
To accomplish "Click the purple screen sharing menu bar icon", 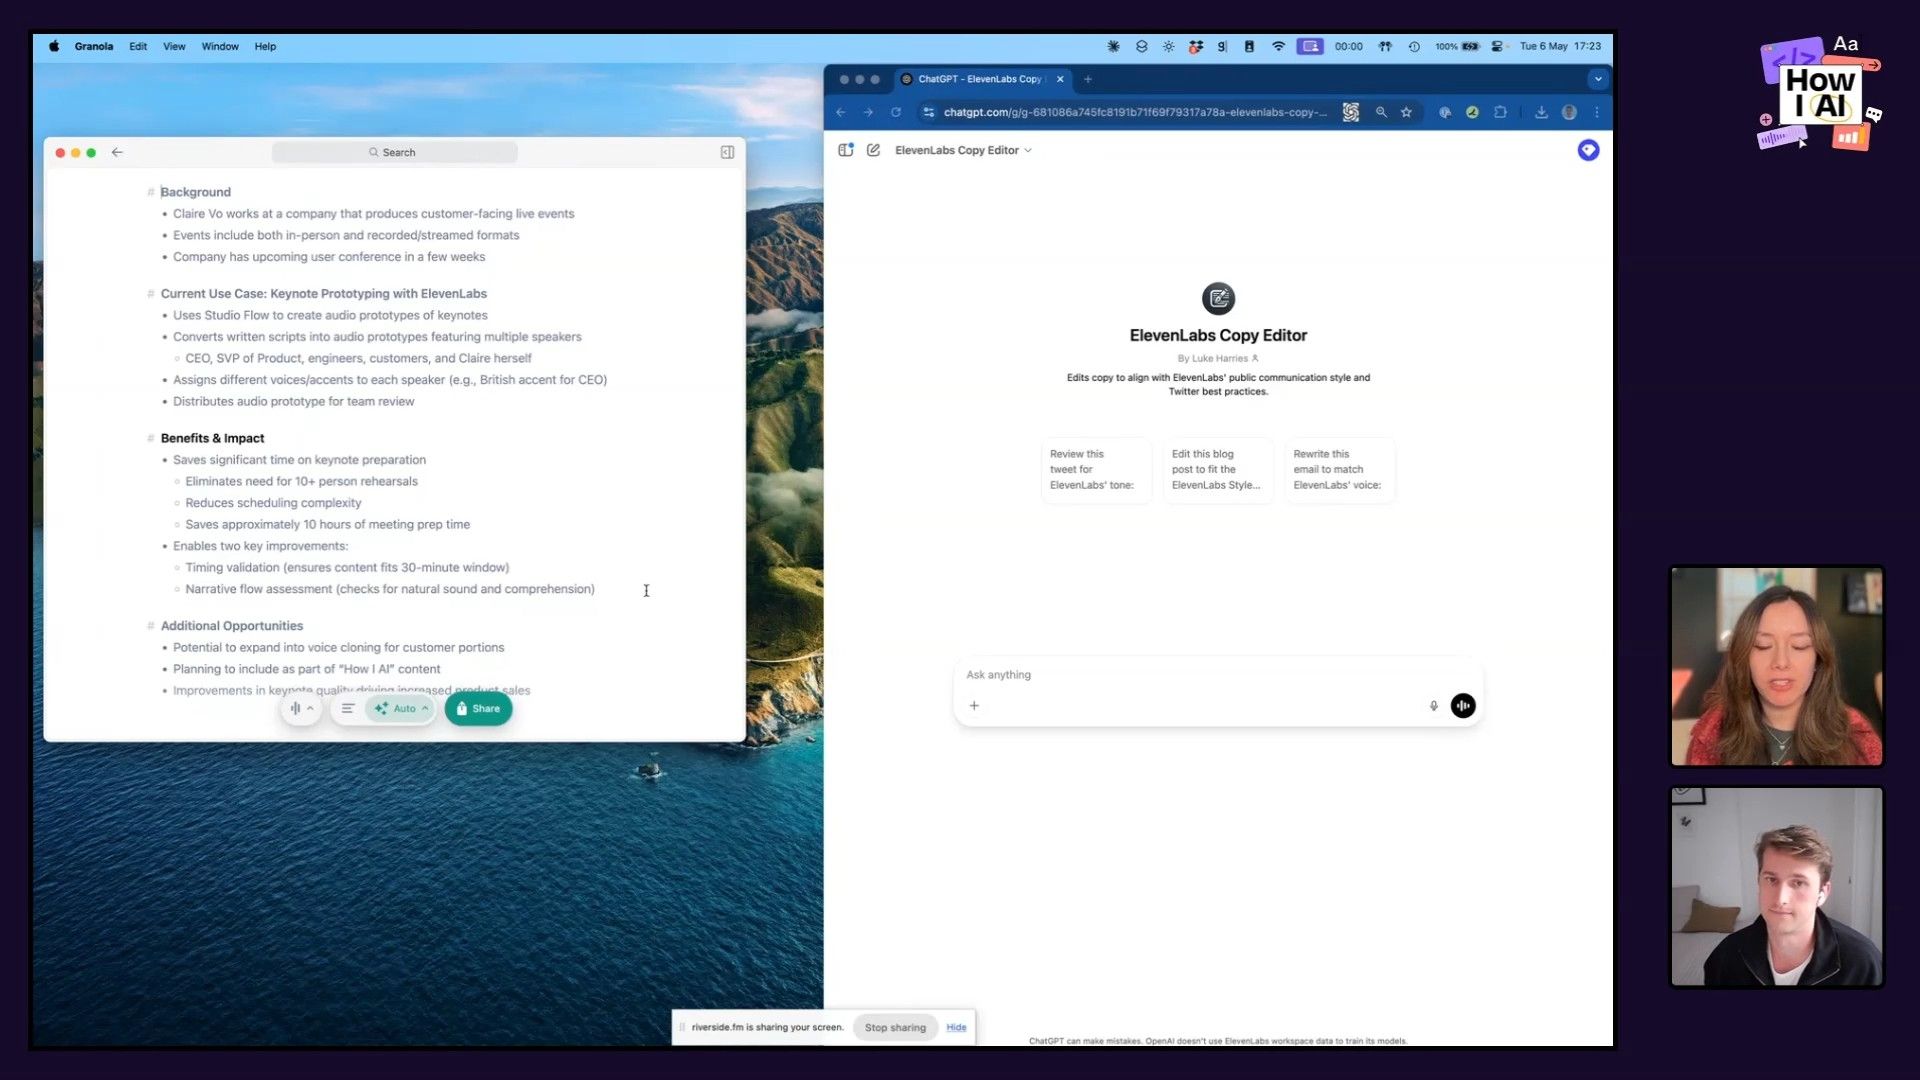I will [x=1310, y=46].
